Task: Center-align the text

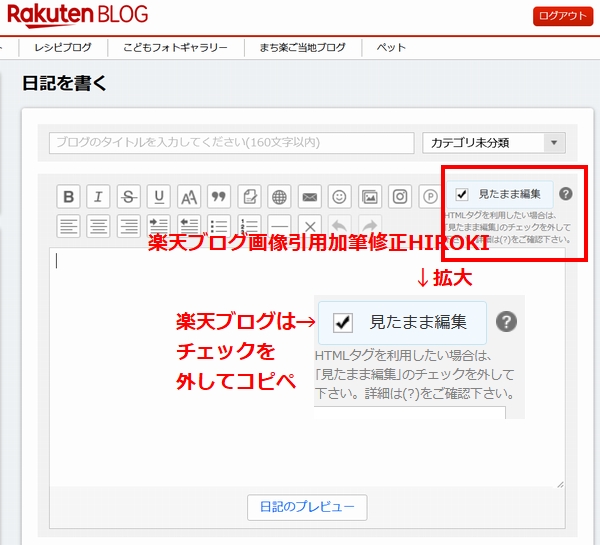Action: [98, 226]
